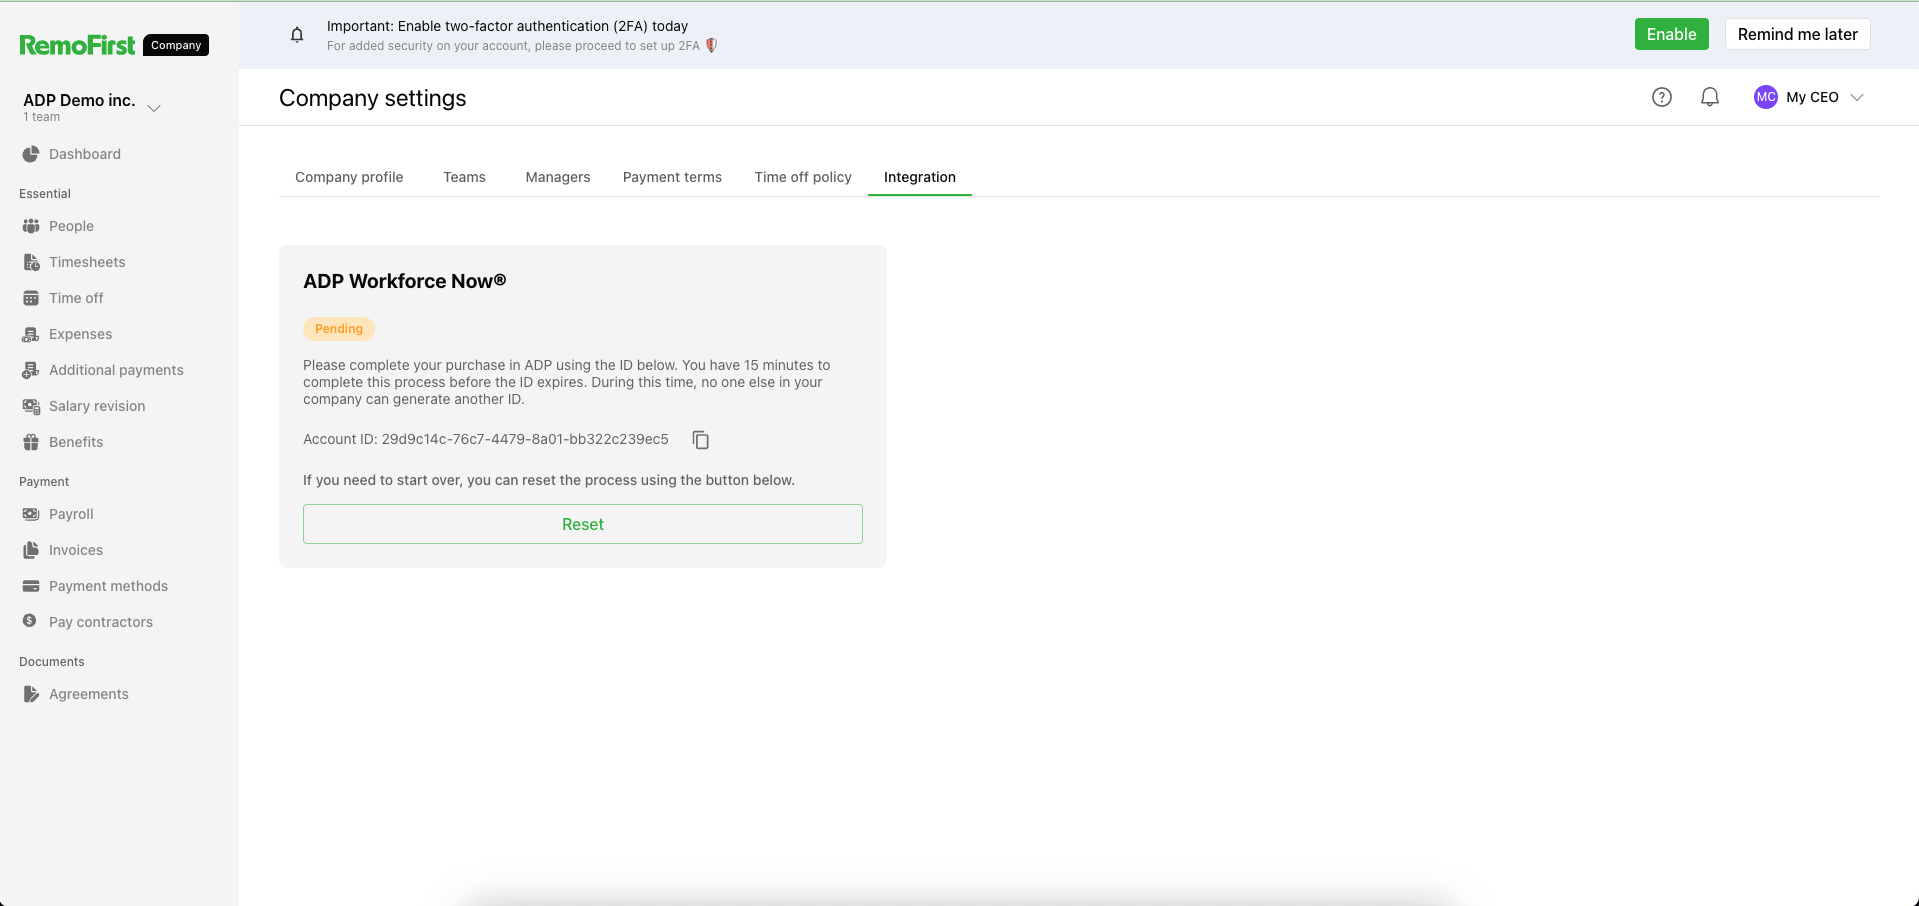1919x906 pixels.
Task: Copy the Account ID with copy icon
Action: click(701, 440)
